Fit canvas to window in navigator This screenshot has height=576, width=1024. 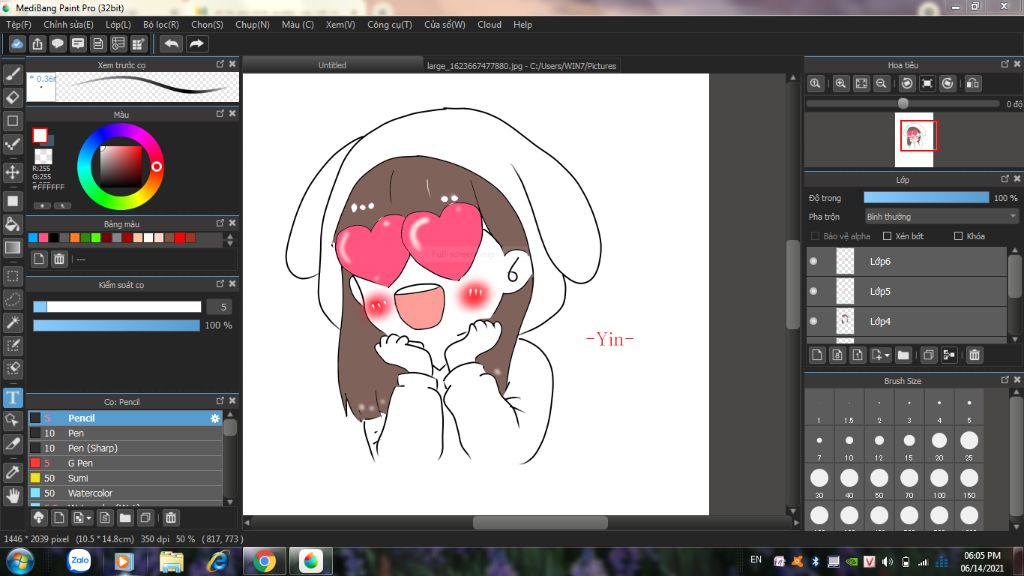tap(861, 84)
